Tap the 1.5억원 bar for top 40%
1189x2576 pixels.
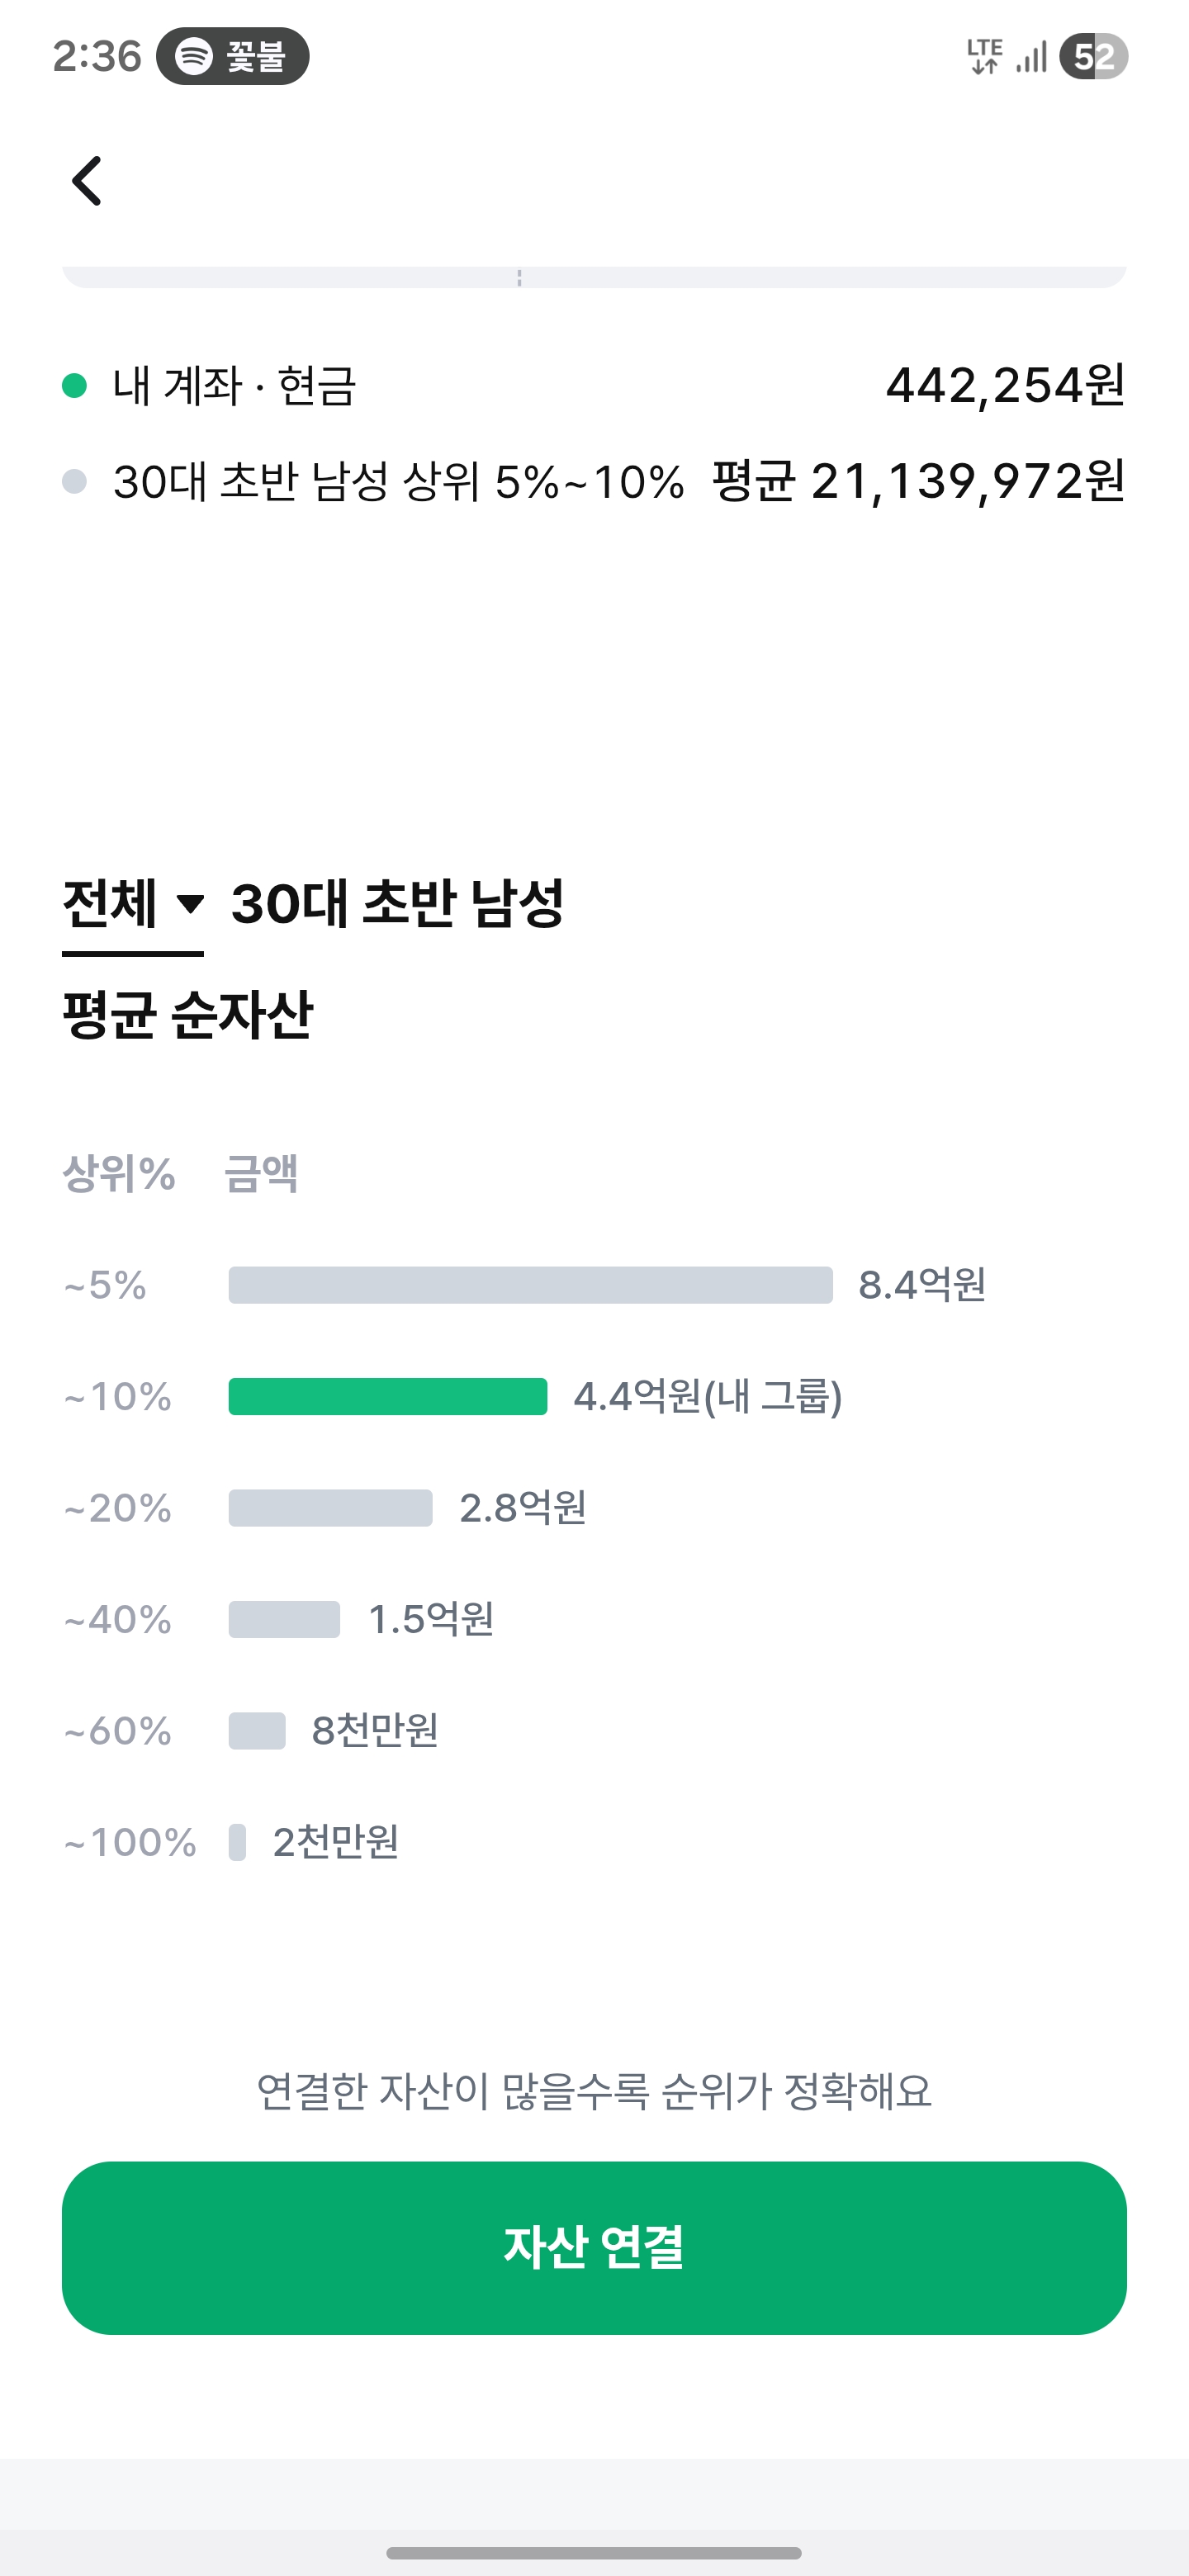[x=284, y=1620]
